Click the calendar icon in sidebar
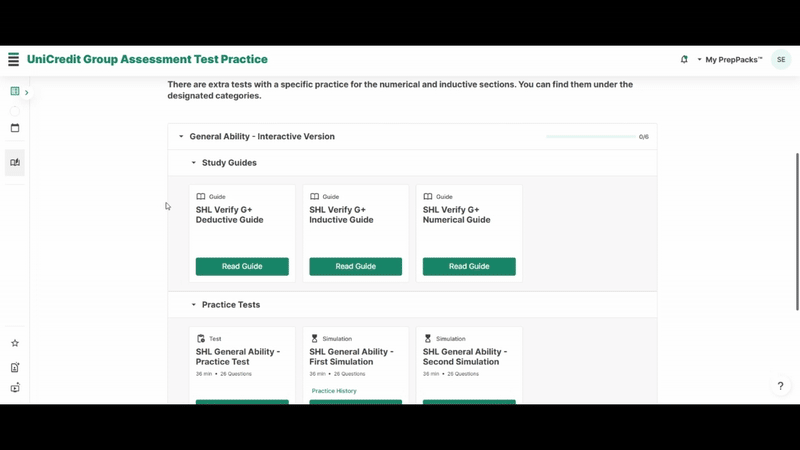The image size is (800, 450). click(15, 128)
